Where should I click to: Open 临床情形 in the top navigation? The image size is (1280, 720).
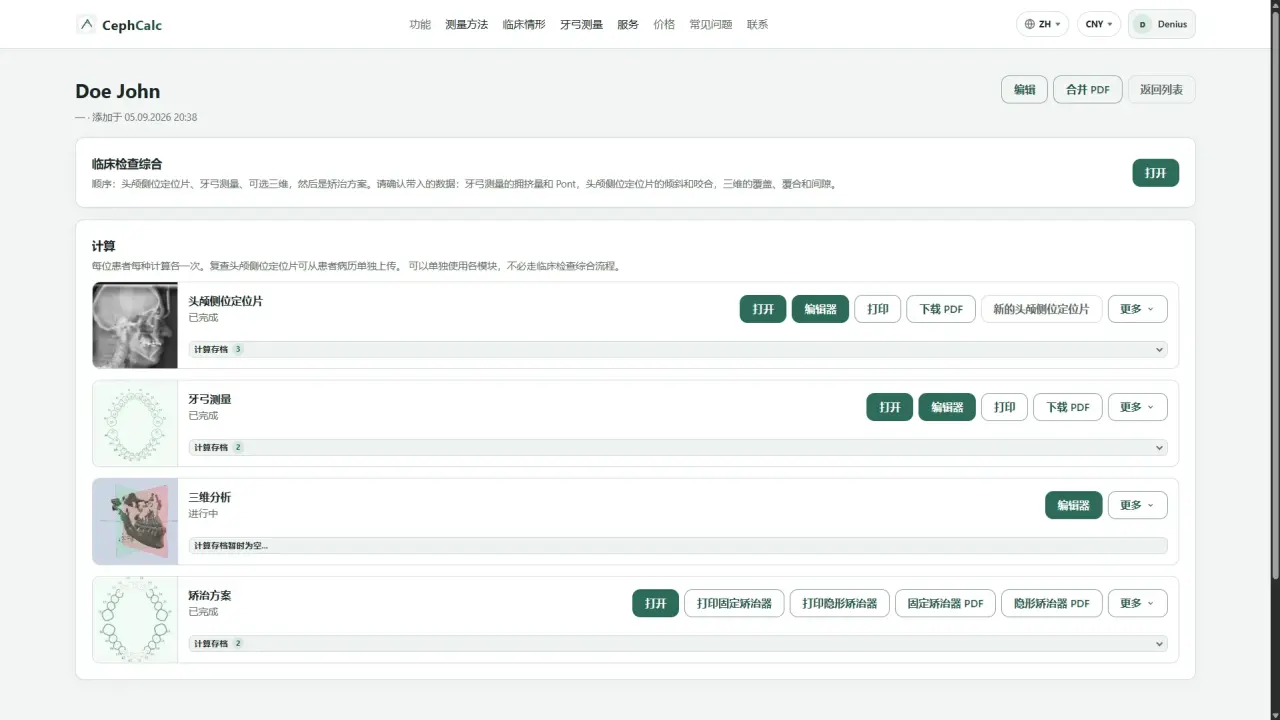(524, 24)
